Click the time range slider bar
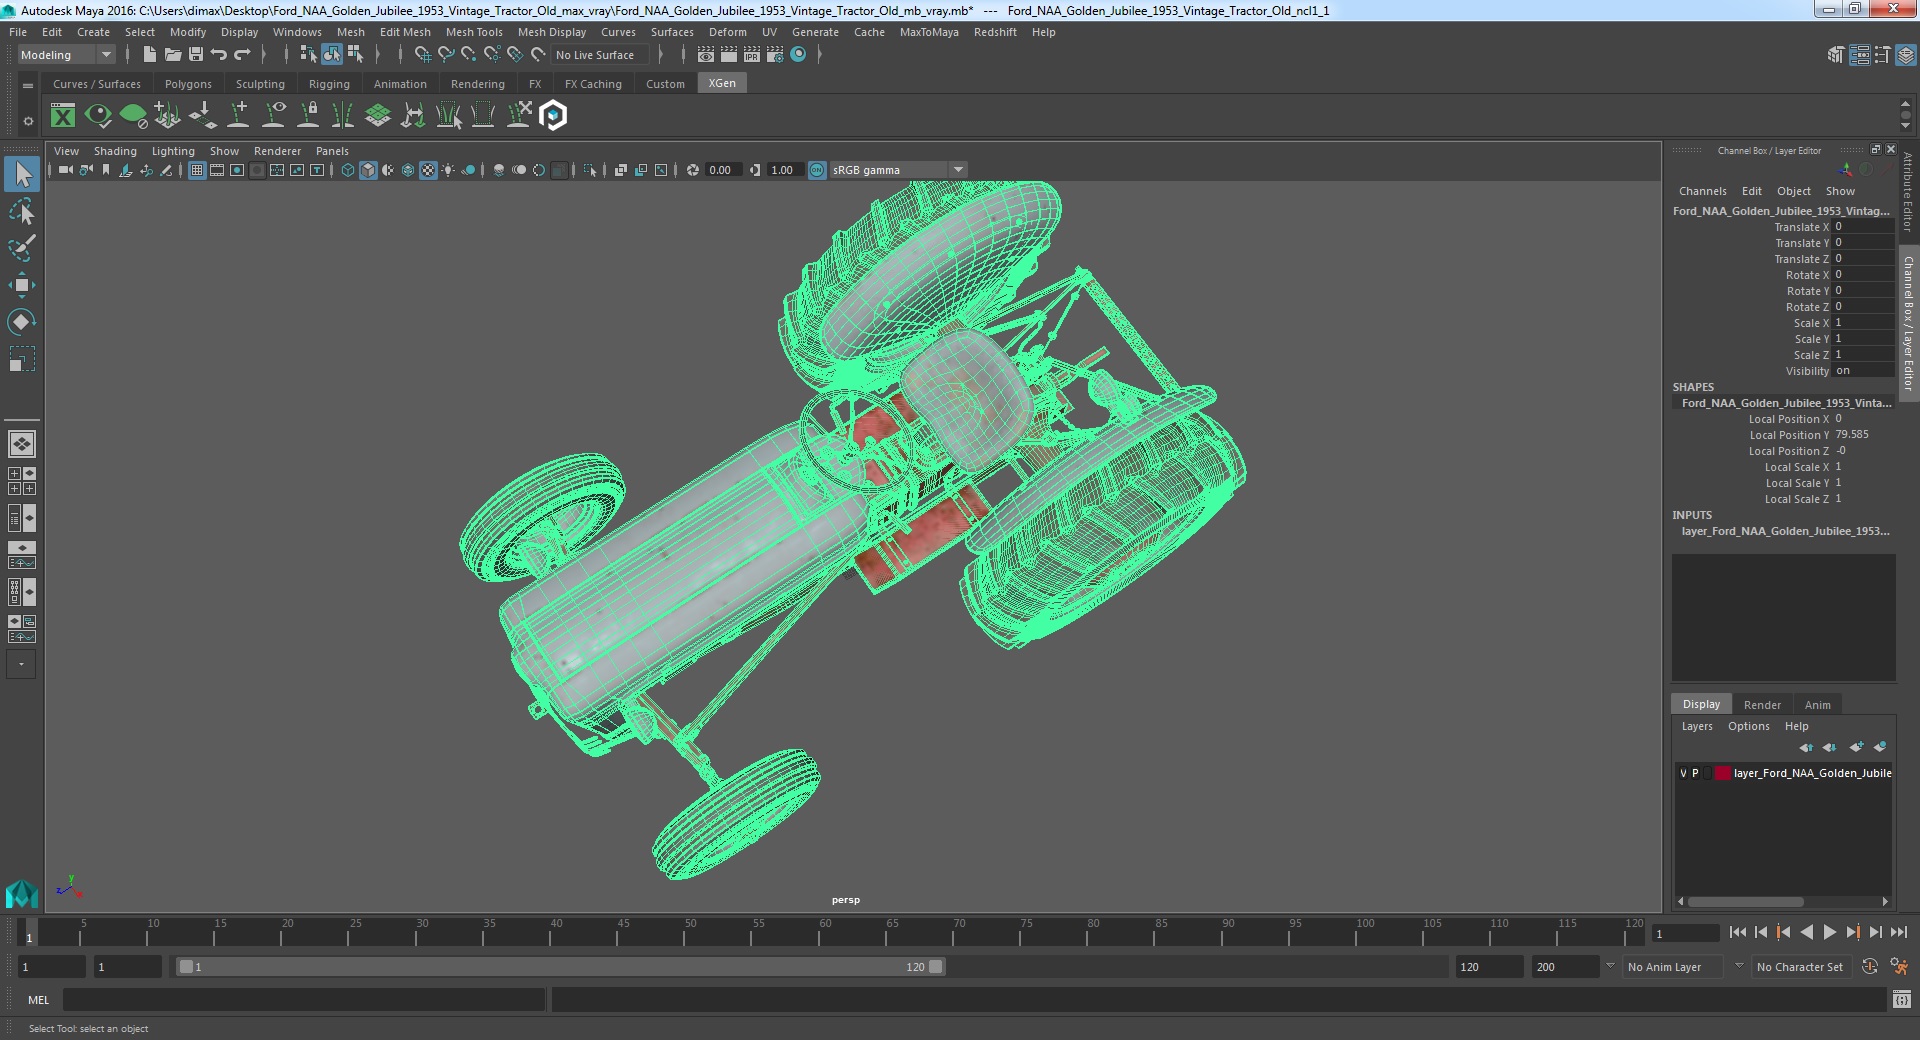Viewport: 1920px width, 1040px height. 560,967
